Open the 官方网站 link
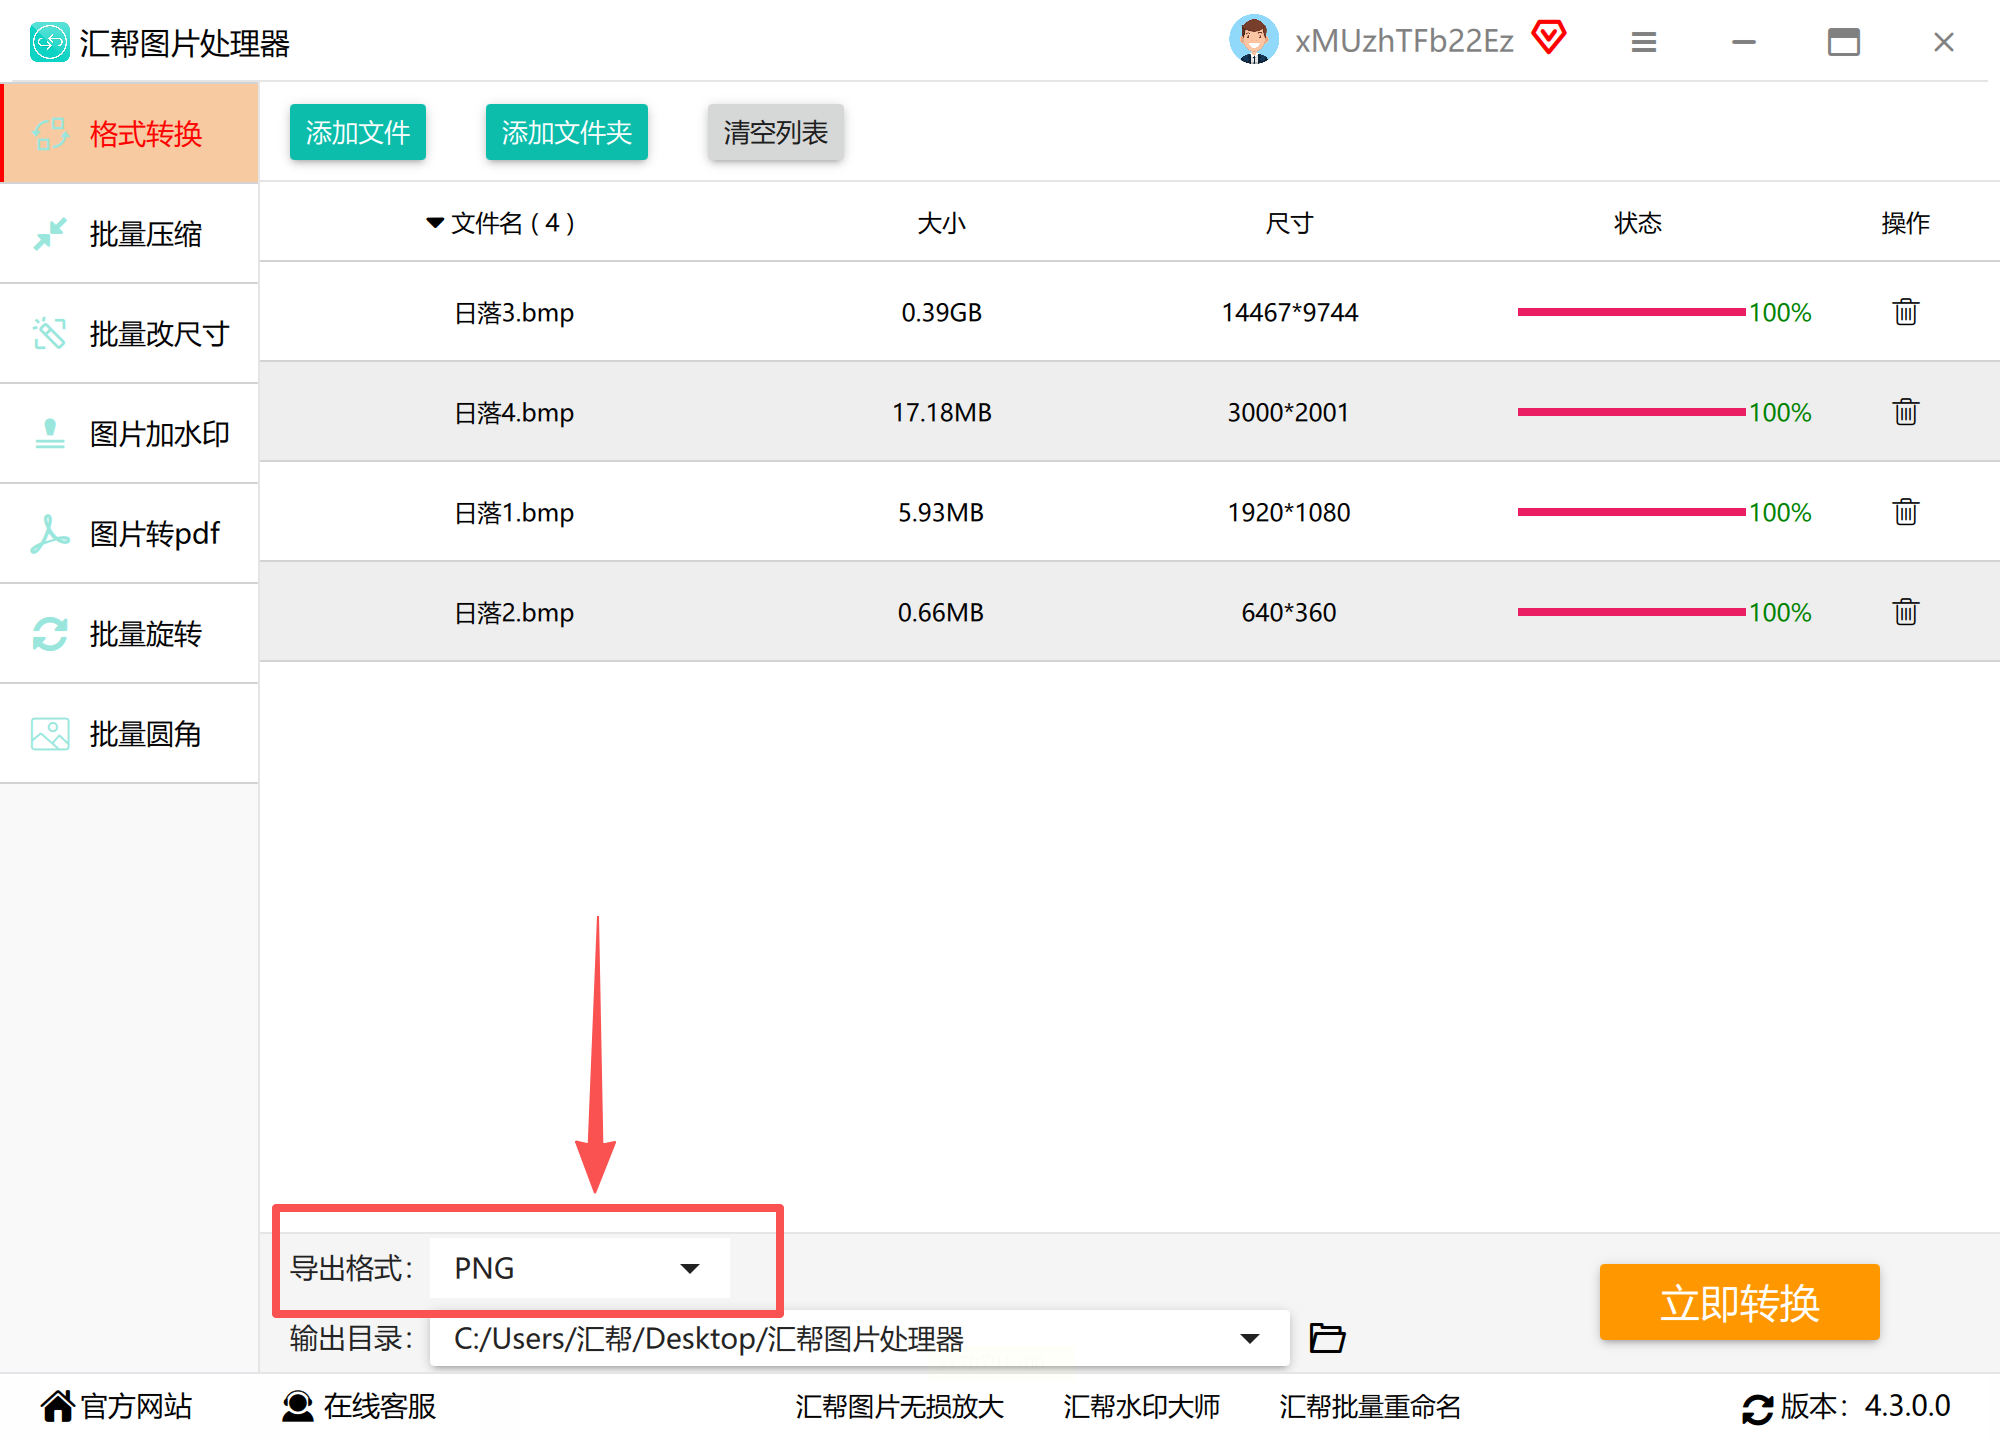 tap(116, 1407)
